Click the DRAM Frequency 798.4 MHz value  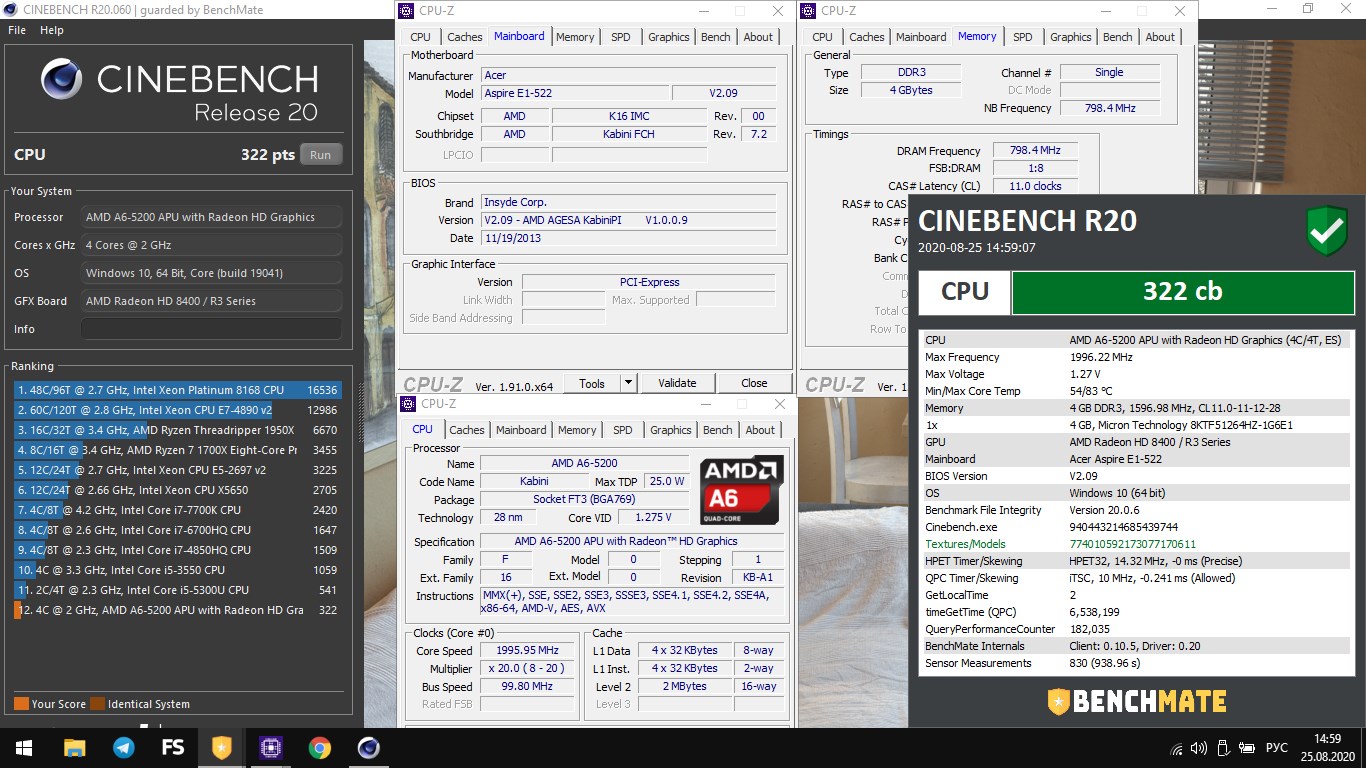[x=1034, y=151]
